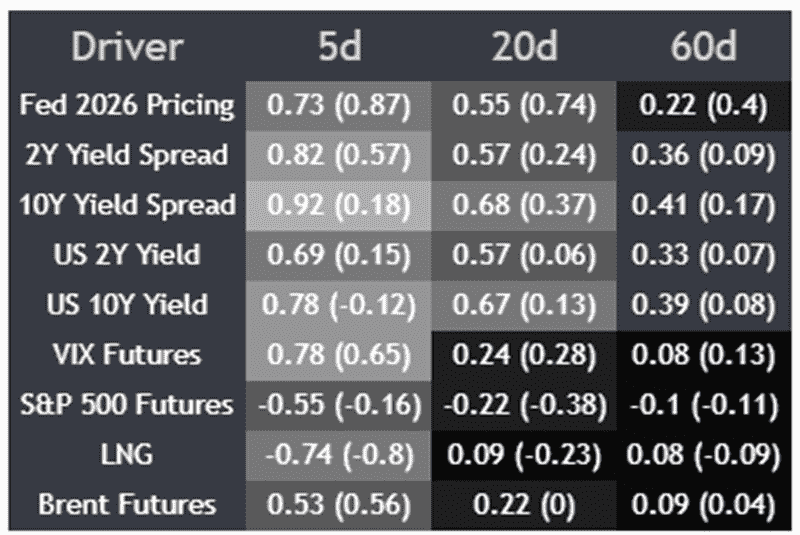Click the Fed 2026 Pricing row label
Viewport: 800px width, 535px height.
click(127, 106)
